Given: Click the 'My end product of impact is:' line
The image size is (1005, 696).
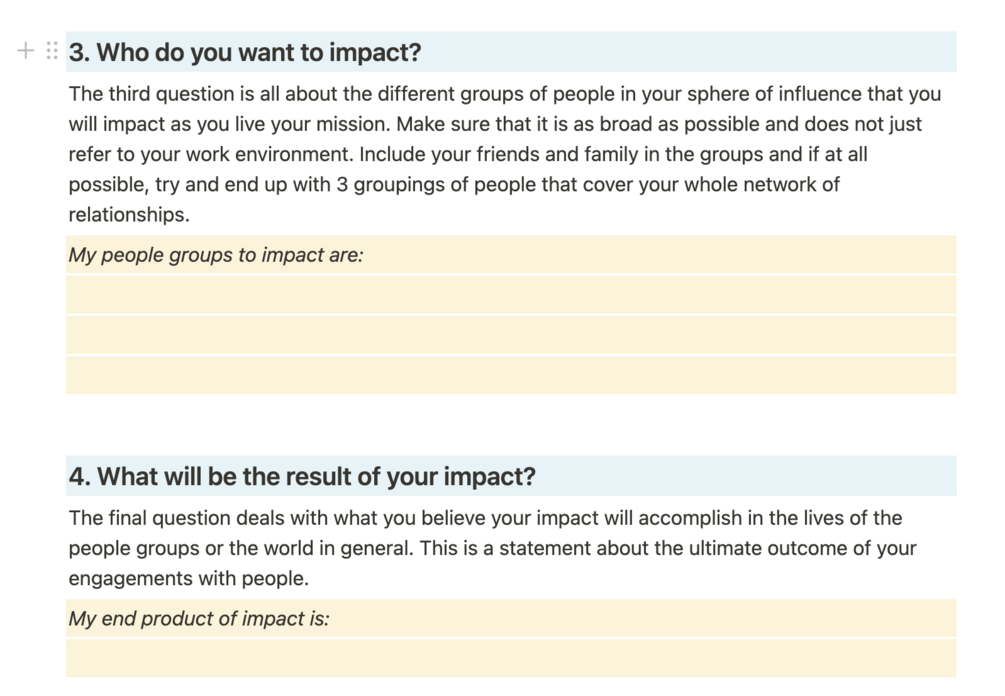Looking at the screenshot, I should click(511, 618).
